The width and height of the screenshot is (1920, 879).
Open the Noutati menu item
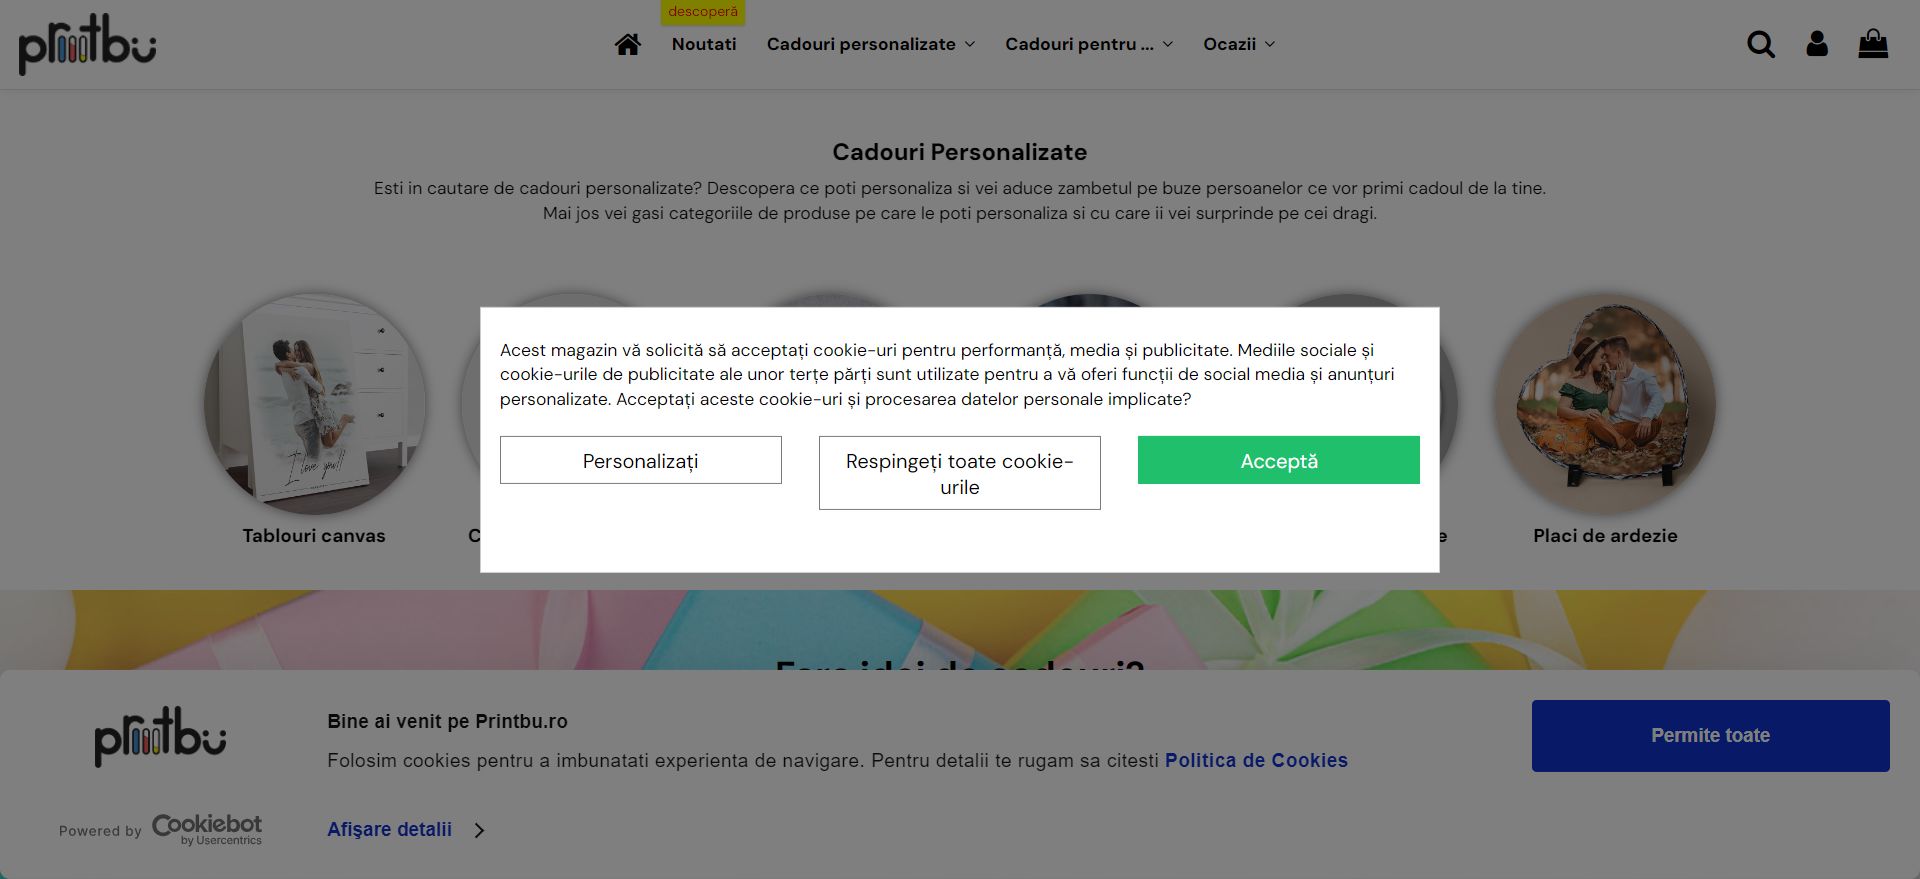point(704,44)
